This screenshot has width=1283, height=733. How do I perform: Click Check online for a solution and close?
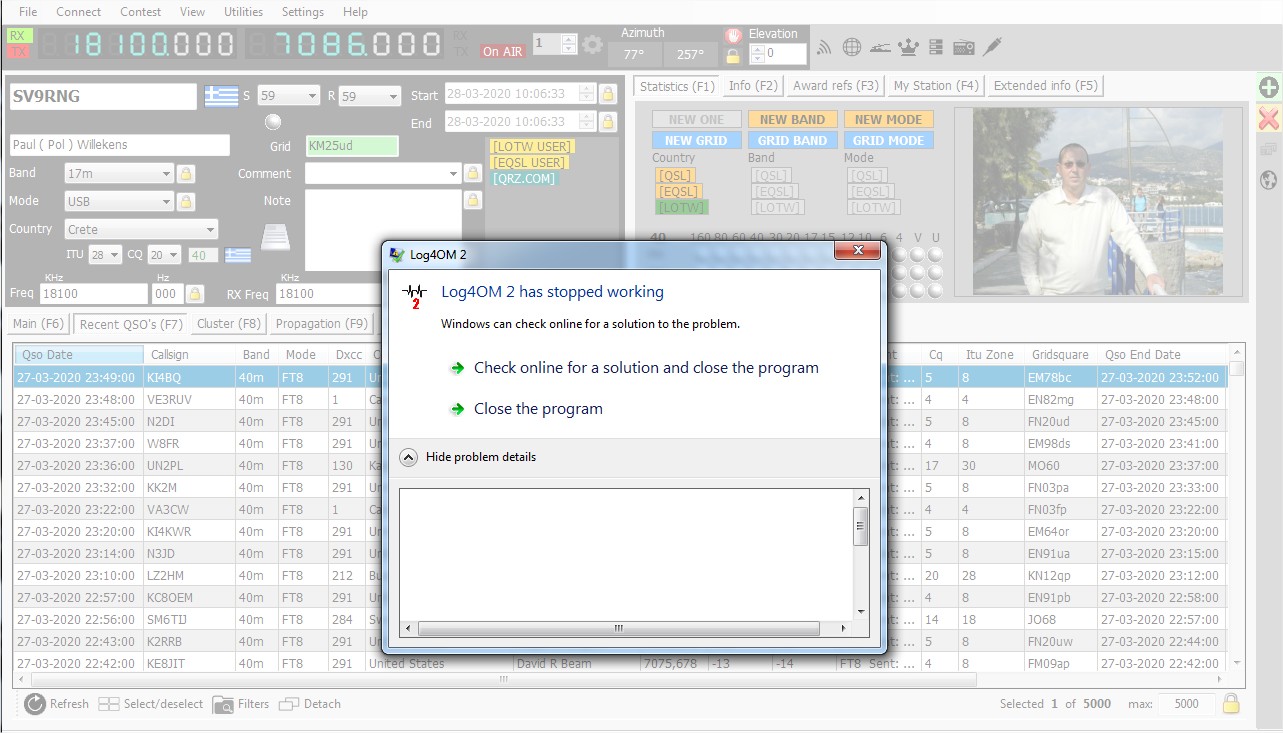646,367
